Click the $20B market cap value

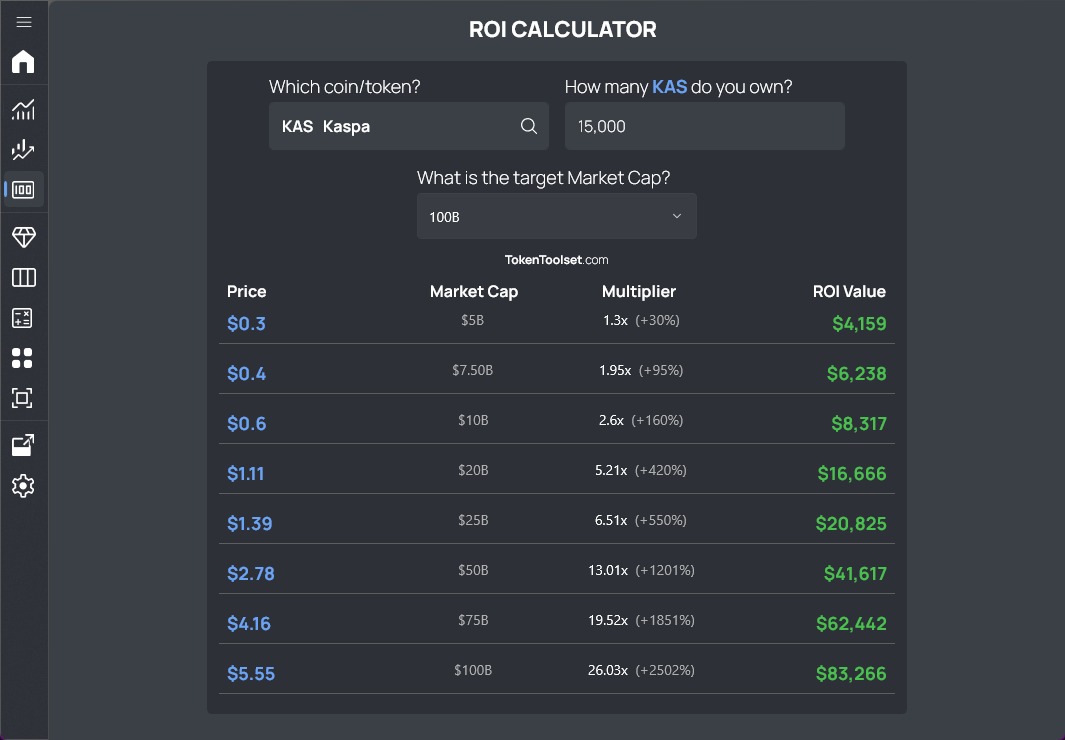[473, 470]
